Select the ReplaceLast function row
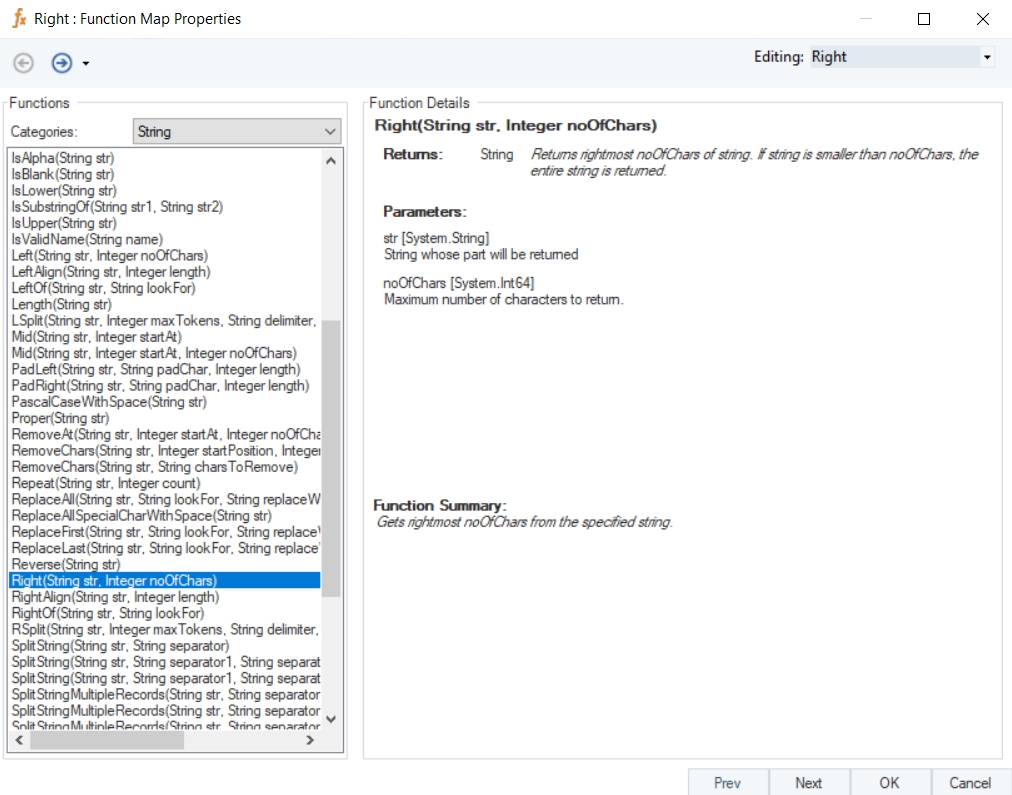1012x795 pixels. [165, 548]
